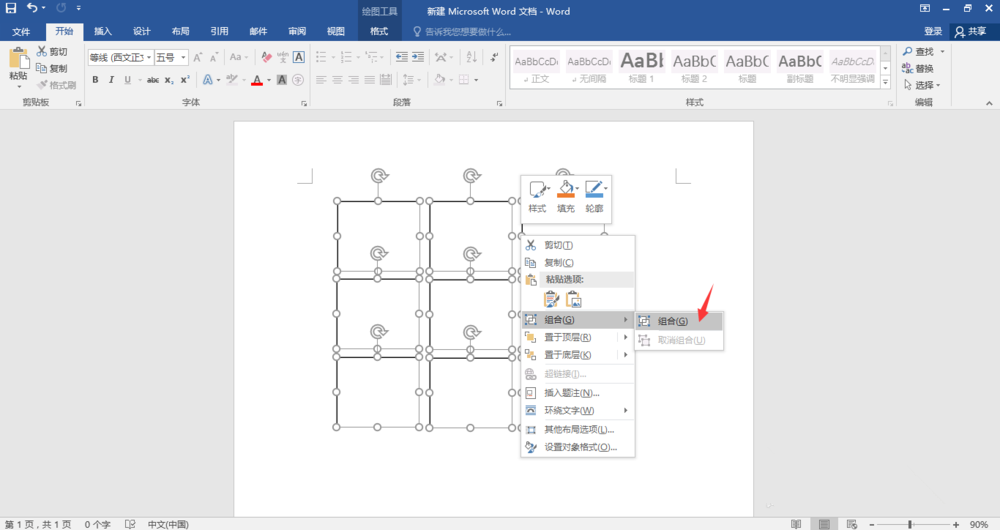Switch to the 设计 tab
The width and height of the screenshot is (1000, 530).
coord(142,31)
